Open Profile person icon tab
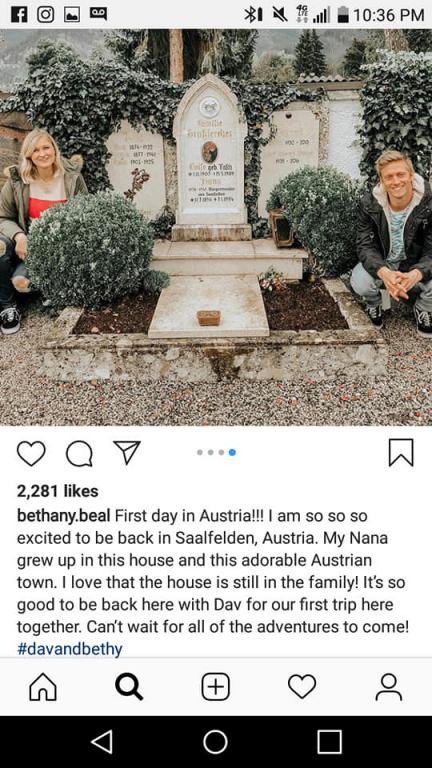Image resolution: width=432 pixels, height=768 pixels. pos(389,687)
